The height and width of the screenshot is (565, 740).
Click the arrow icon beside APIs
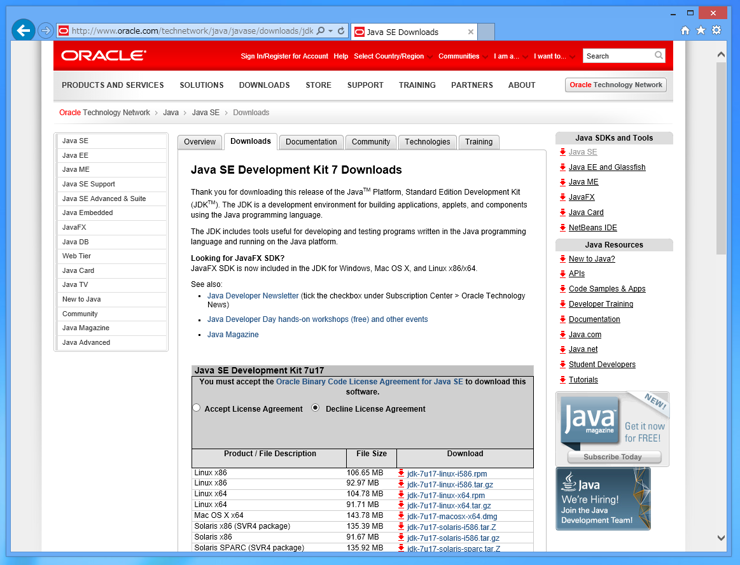click(563, 274)
